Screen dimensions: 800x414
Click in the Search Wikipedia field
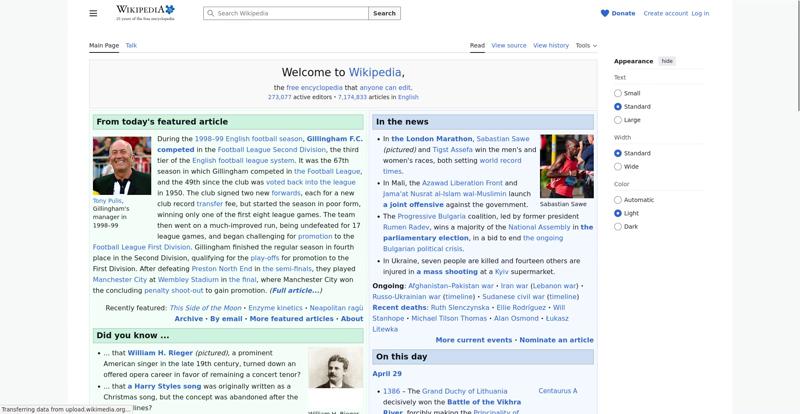pyautogui.click(x=290, y=14)
